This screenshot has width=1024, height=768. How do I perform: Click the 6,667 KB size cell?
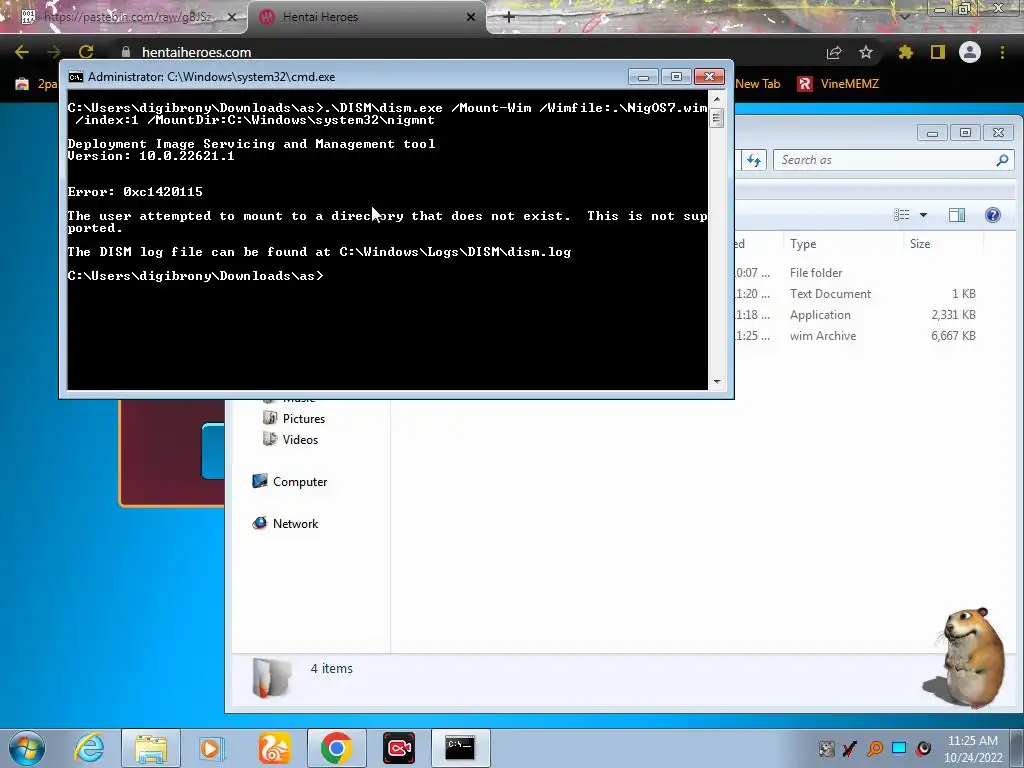953,336
